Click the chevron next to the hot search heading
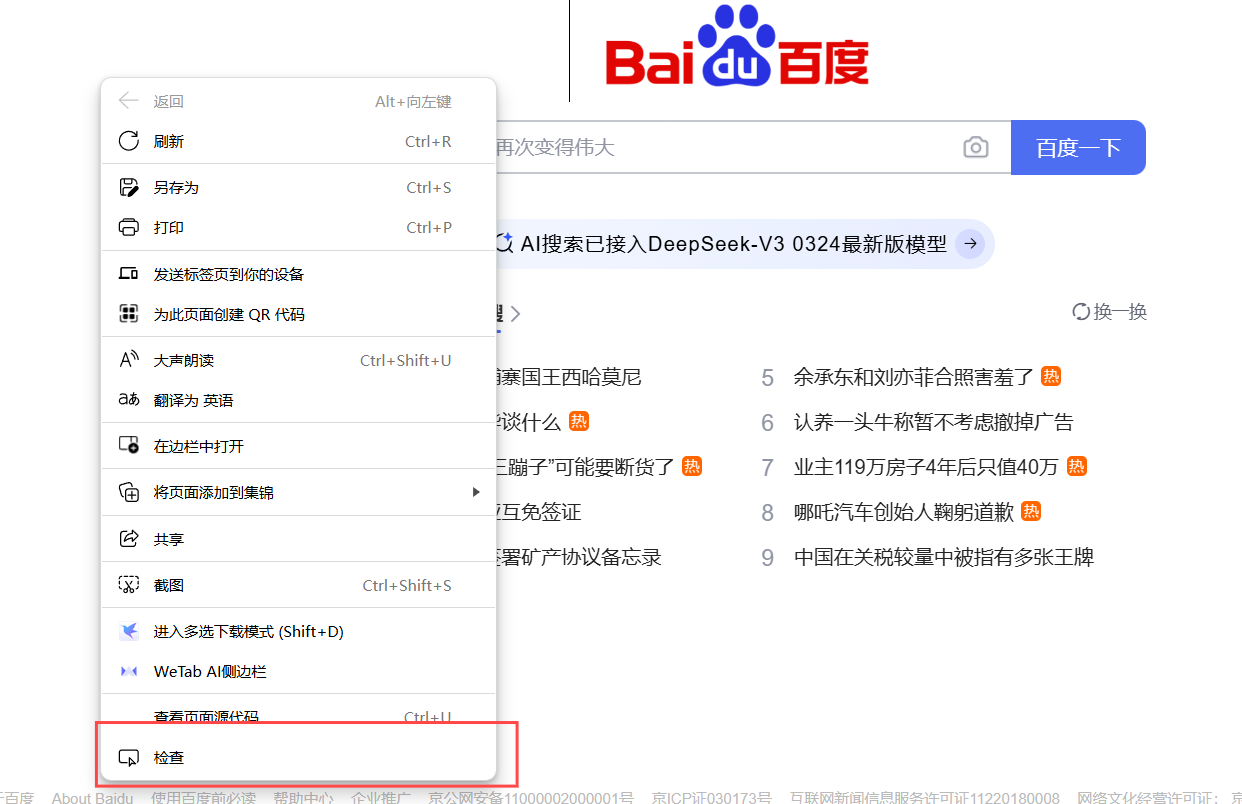Viewport: 1242px width, 804px height. point(515,314)
